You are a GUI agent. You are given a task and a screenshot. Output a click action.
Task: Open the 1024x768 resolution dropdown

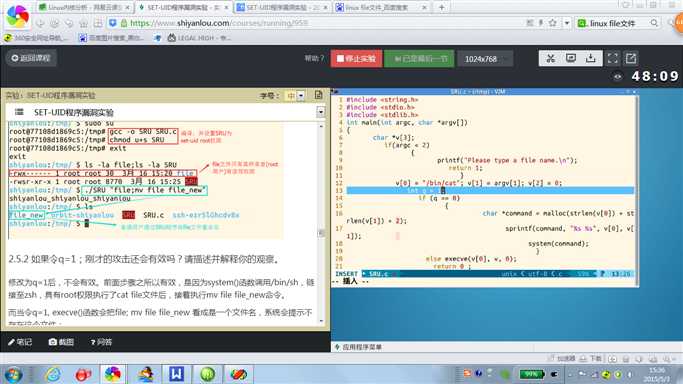pos(485,59)
